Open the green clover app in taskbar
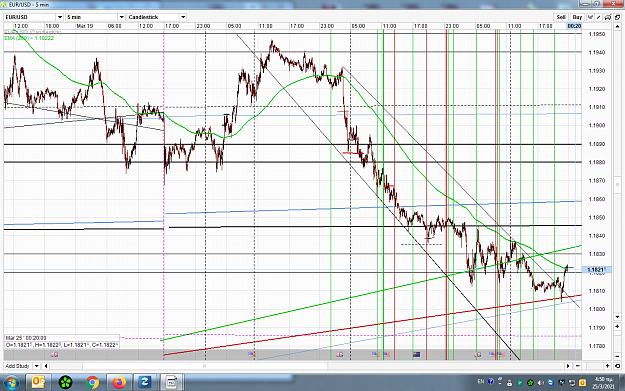 pos(65,383)
